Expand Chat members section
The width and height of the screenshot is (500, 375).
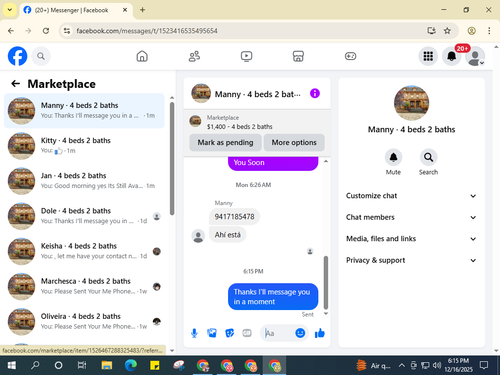coord(411,217)
